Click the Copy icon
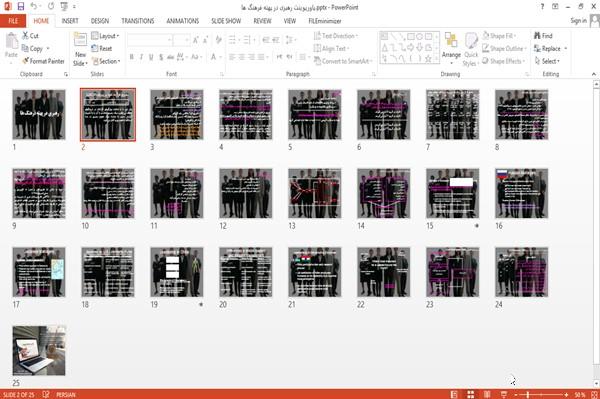Viewport: 600px width, 399px height. click(x=25, y=48)
